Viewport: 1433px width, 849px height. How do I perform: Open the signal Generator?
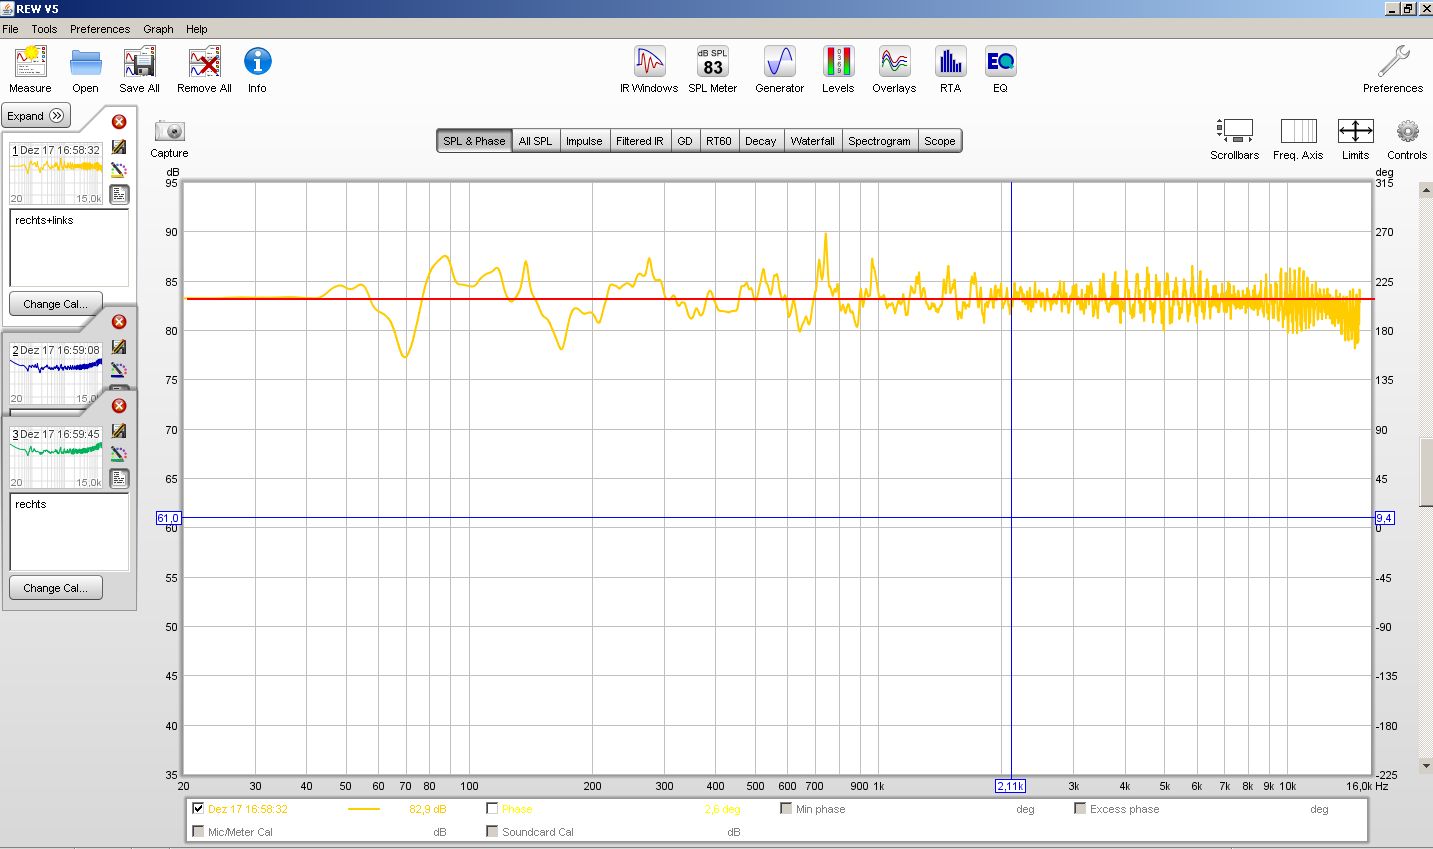coord(779,70)
